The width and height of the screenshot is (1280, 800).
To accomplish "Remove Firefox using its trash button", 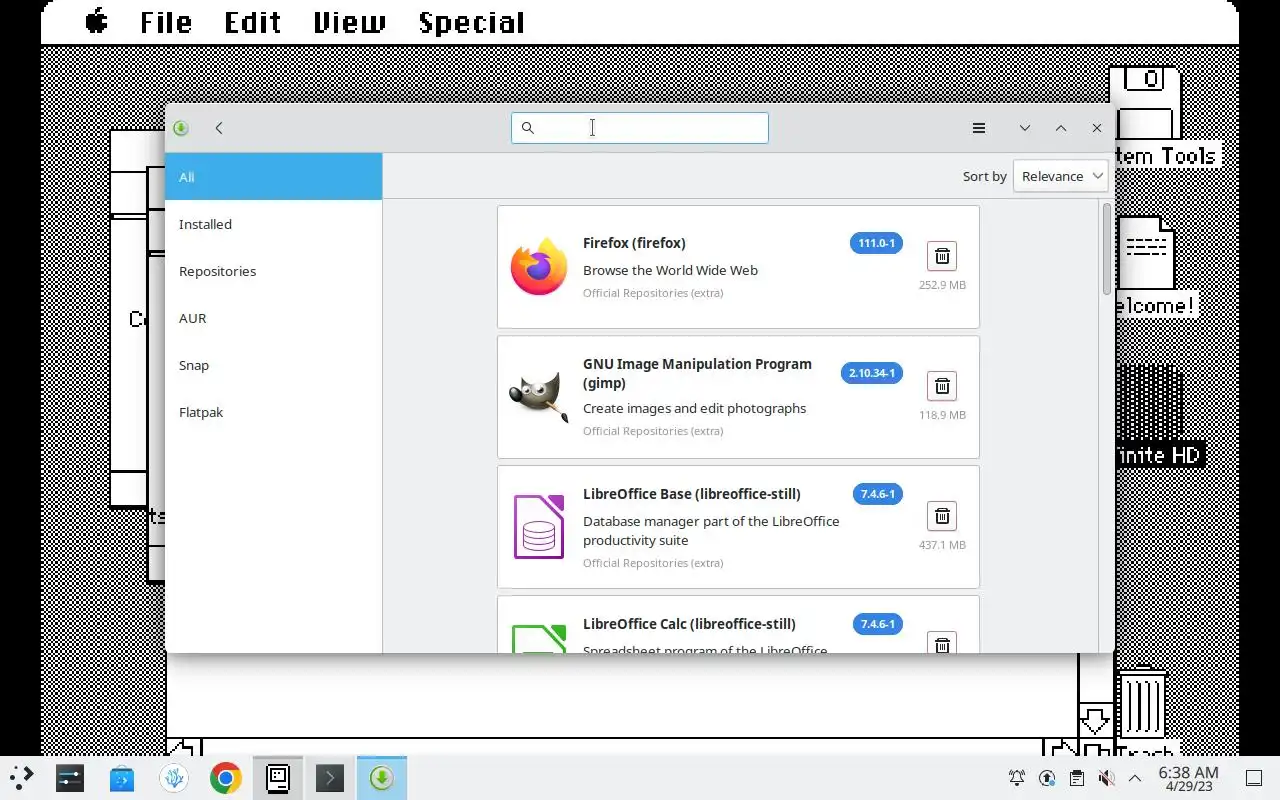I will (942, 256).
